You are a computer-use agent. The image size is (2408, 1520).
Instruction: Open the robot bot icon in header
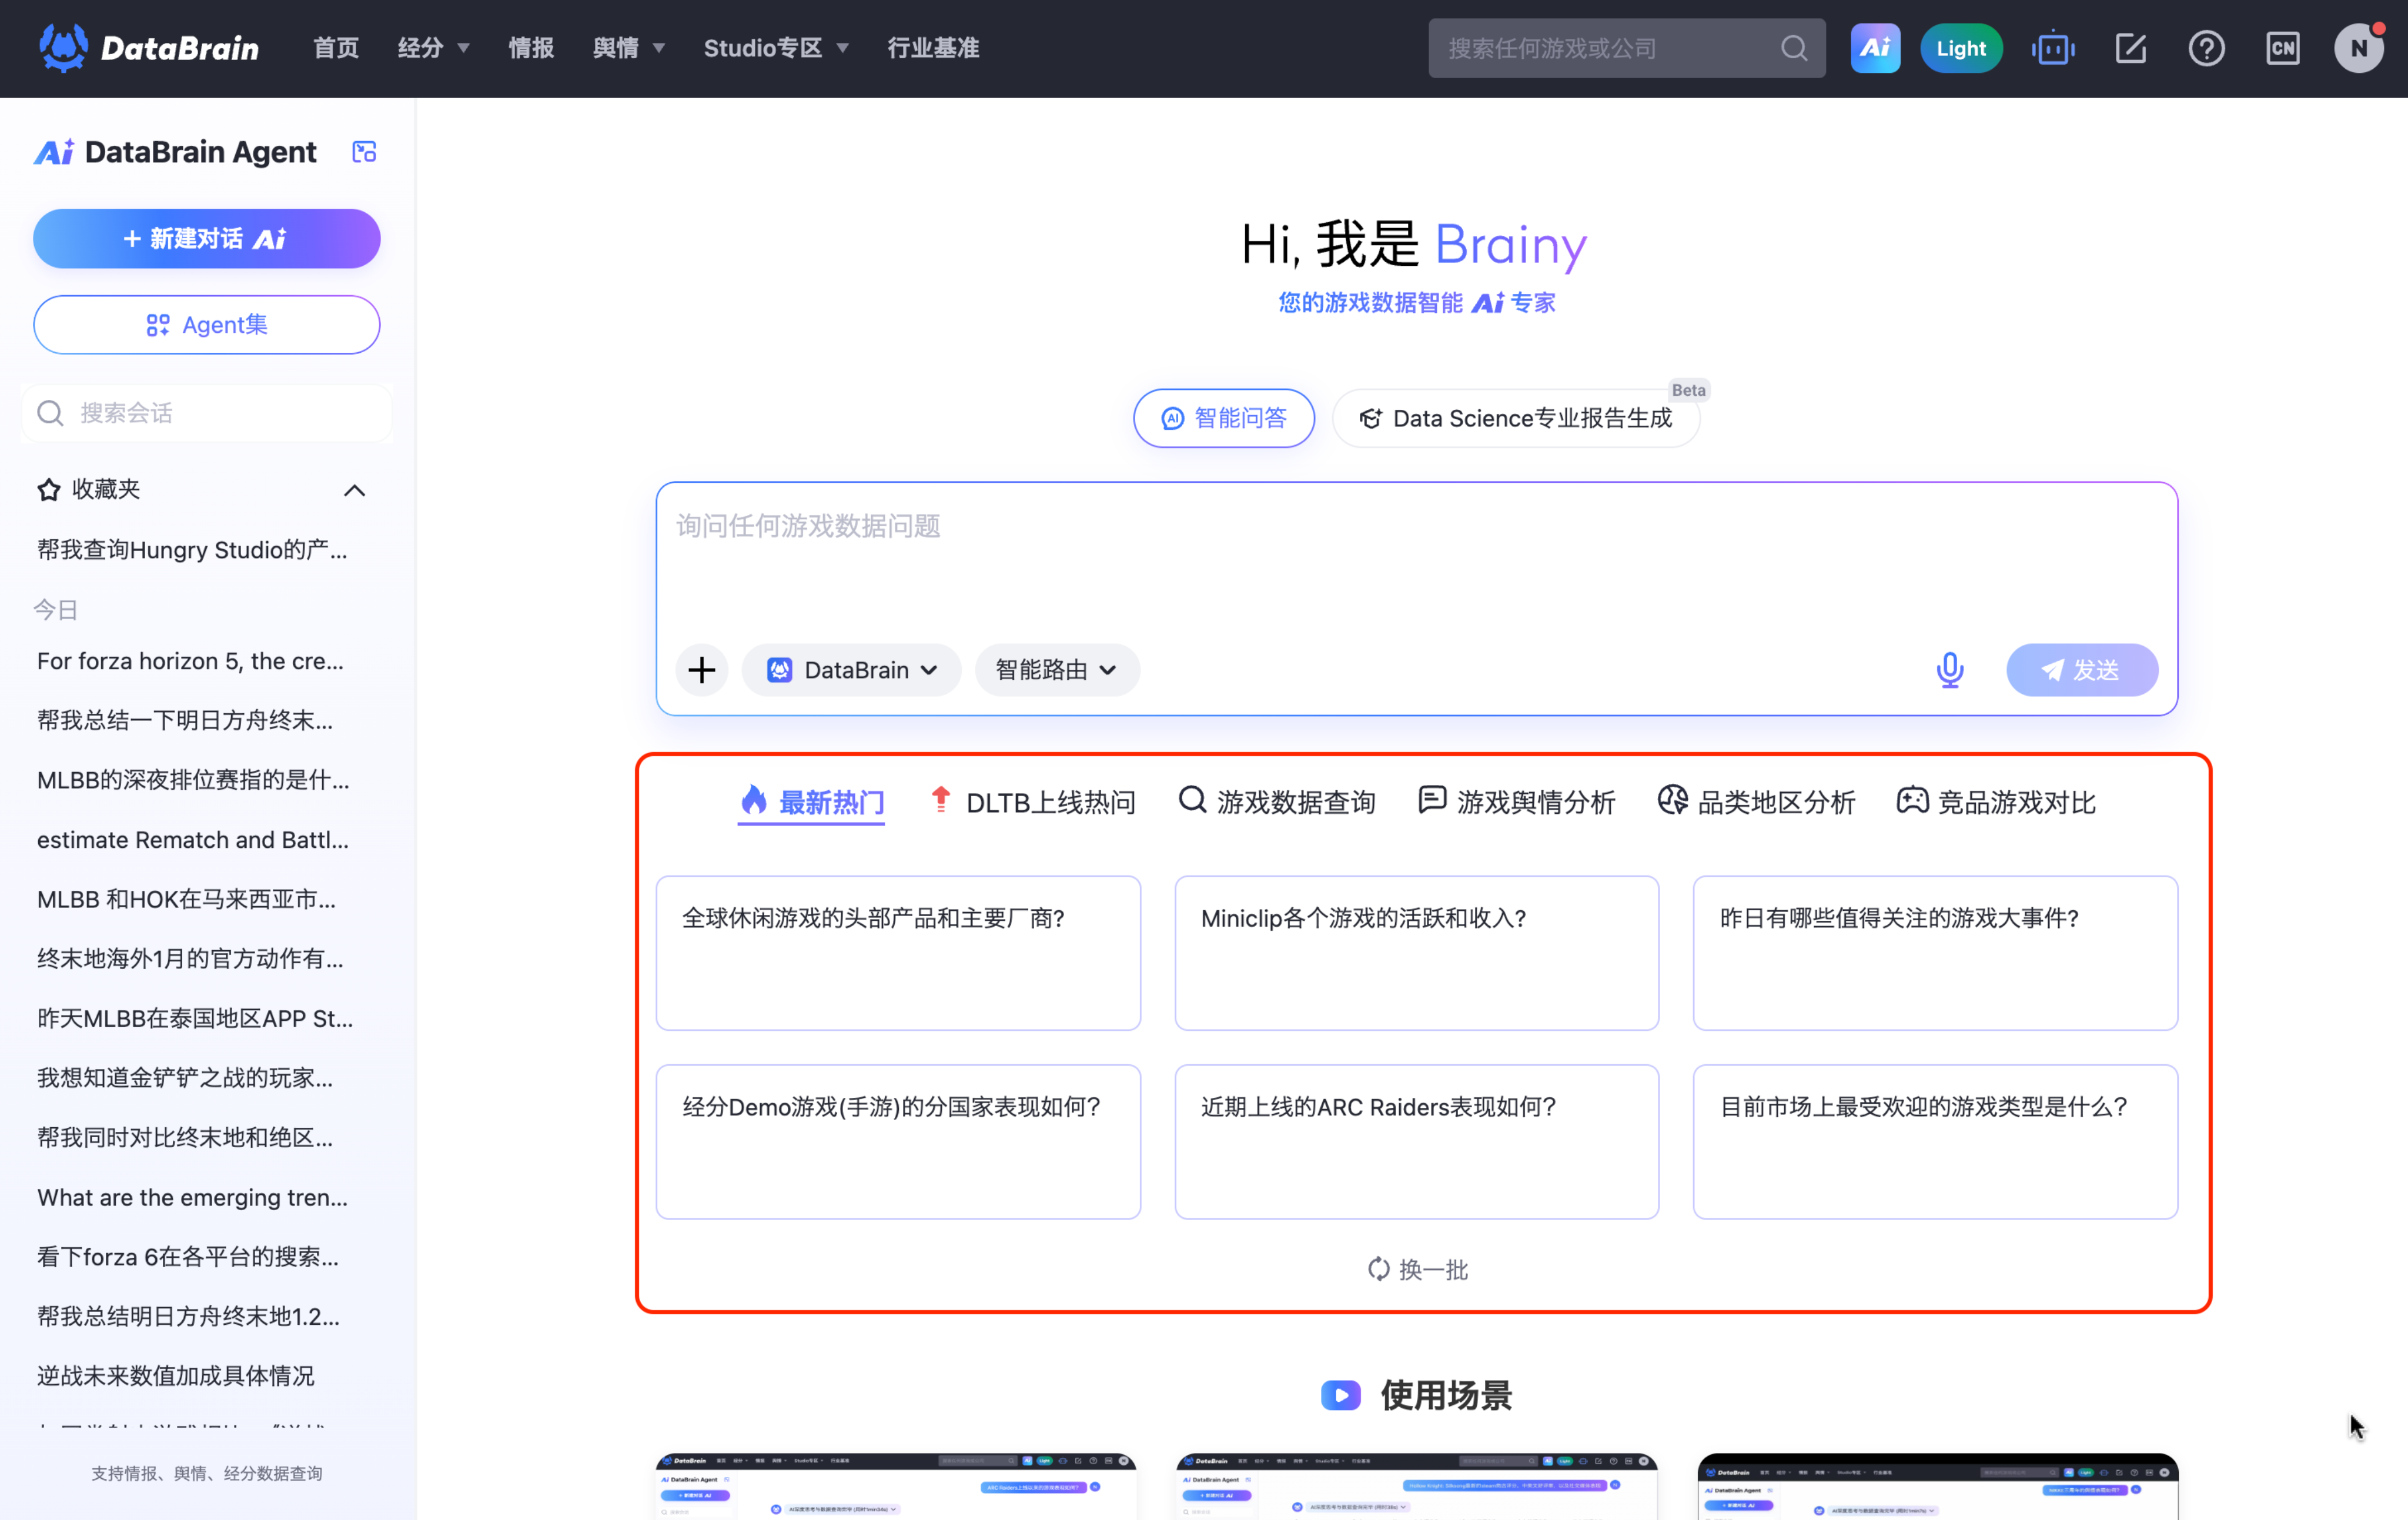2053,48
